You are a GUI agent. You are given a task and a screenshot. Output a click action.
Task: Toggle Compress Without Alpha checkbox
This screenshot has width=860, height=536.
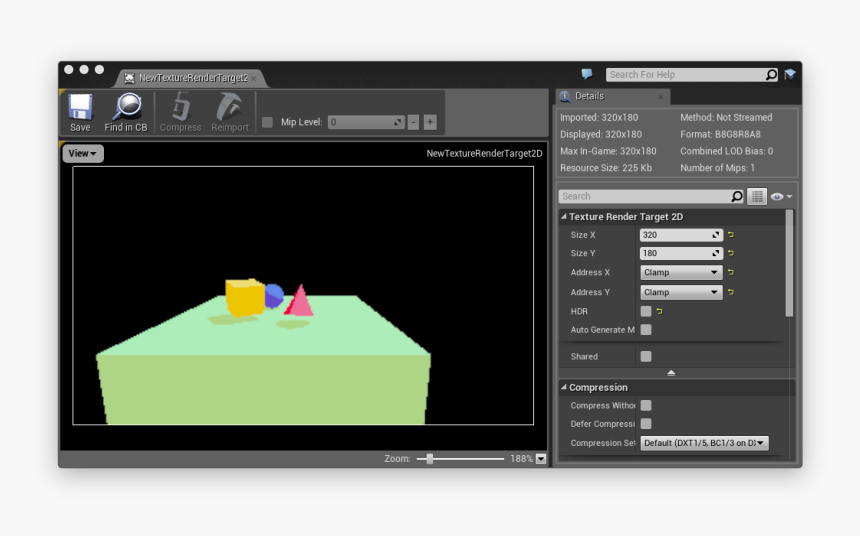coord(646,405)
